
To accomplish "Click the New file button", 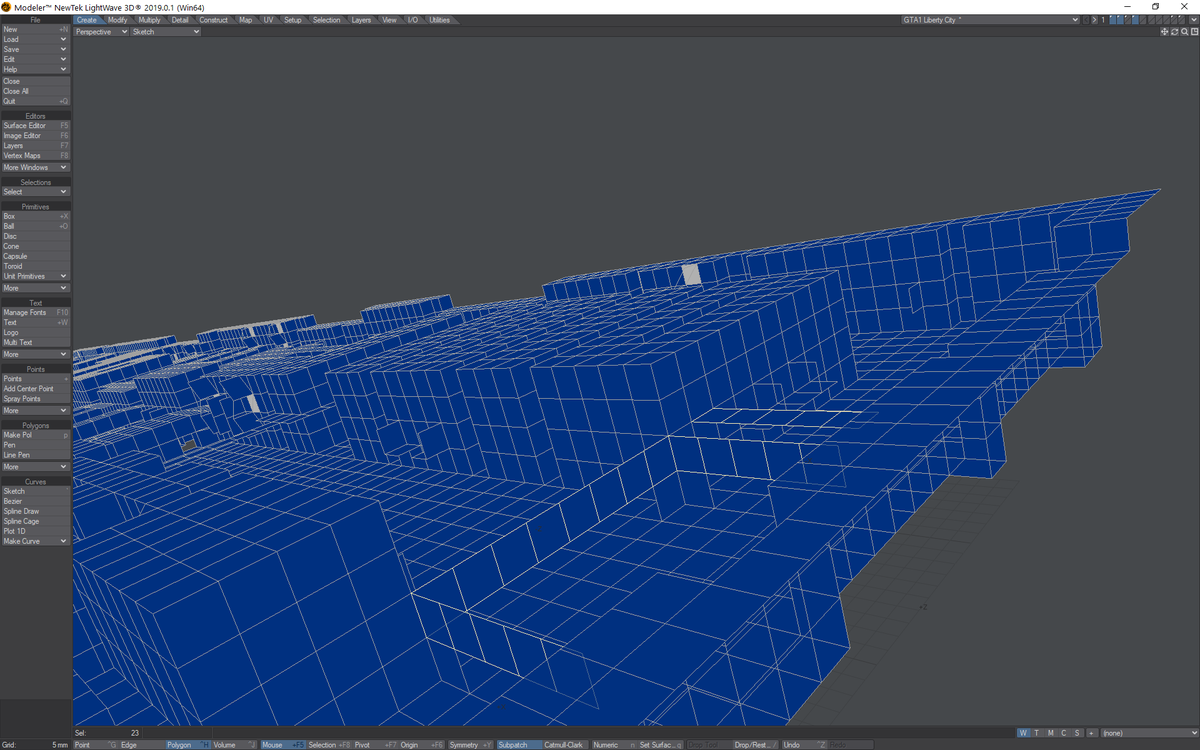I will coord(35,30).
